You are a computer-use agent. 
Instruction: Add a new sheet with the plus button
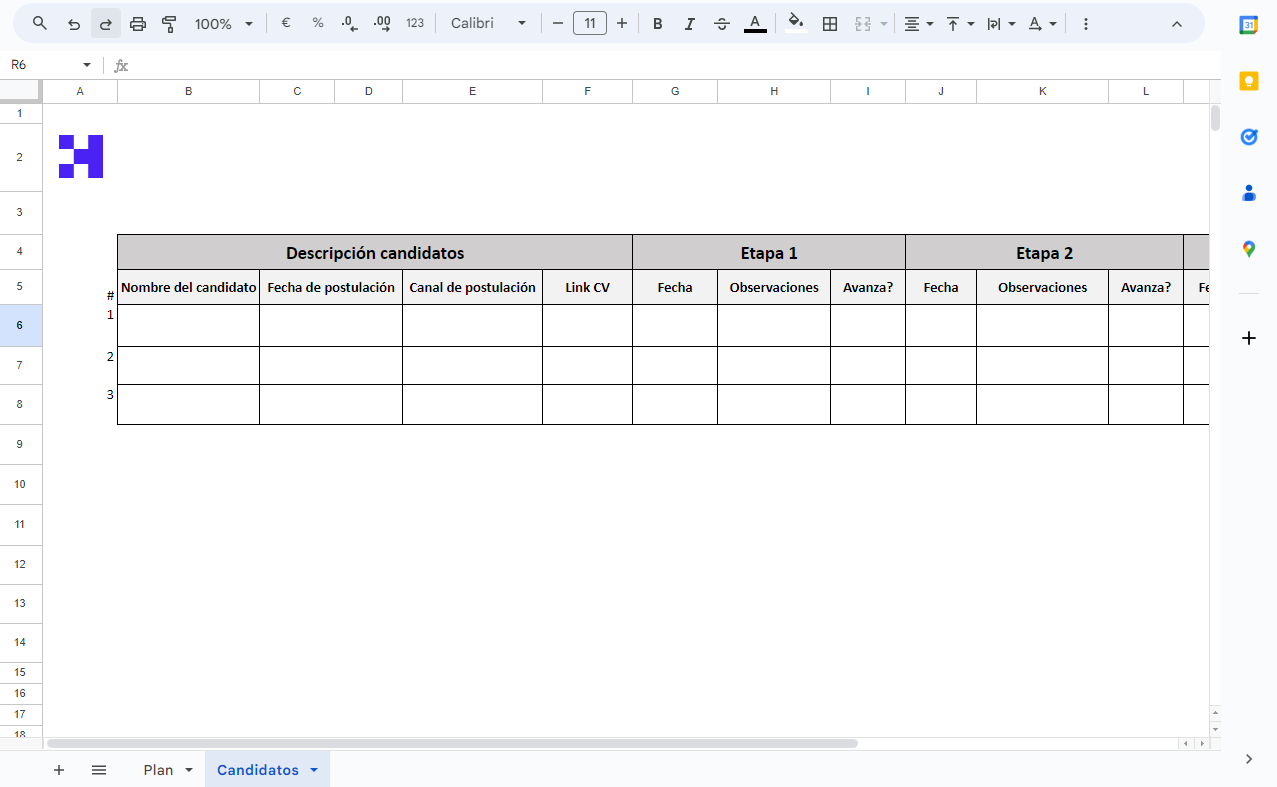click(59, 769)
